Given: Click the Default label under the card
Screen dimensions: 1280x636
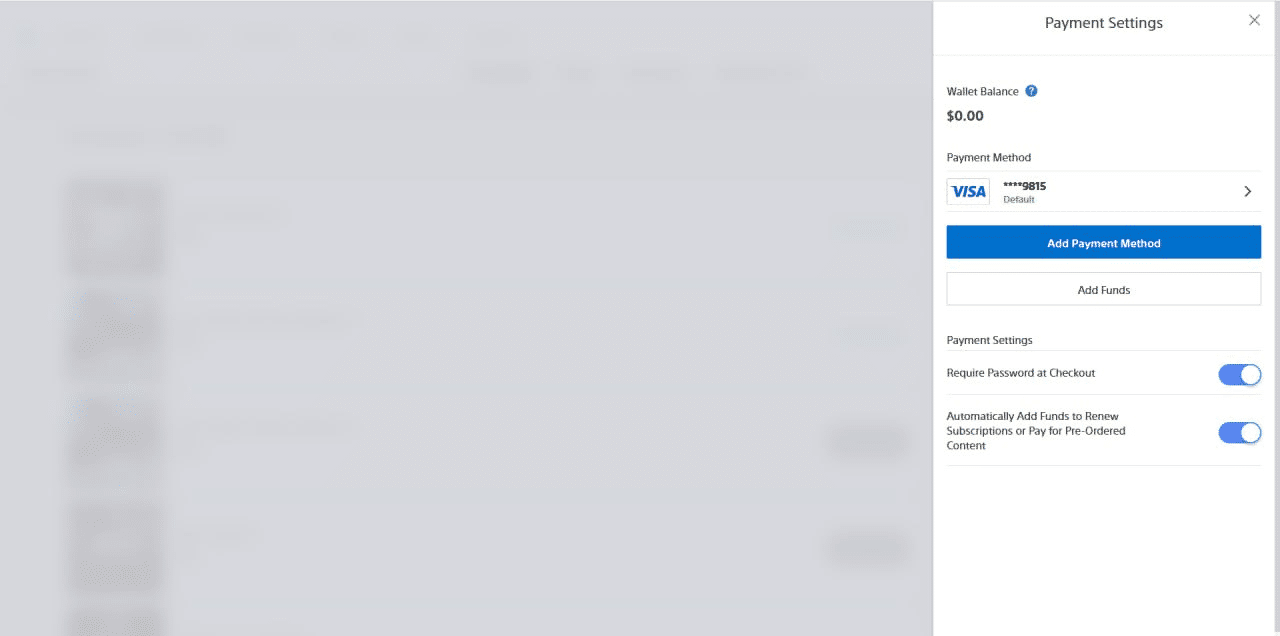Looking at the screenshot, I should pos(1019,200).
